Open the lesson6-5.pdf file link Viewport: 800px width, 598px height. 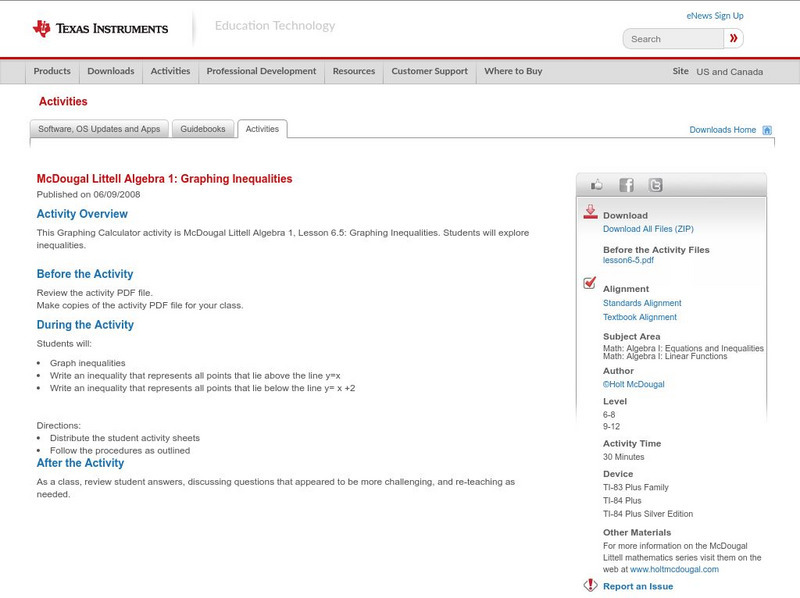(628, 260)
